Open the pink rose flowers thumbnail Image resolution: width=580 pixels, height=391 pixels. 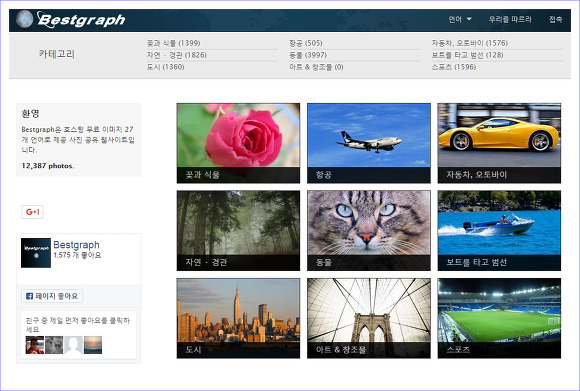point(238,143)
